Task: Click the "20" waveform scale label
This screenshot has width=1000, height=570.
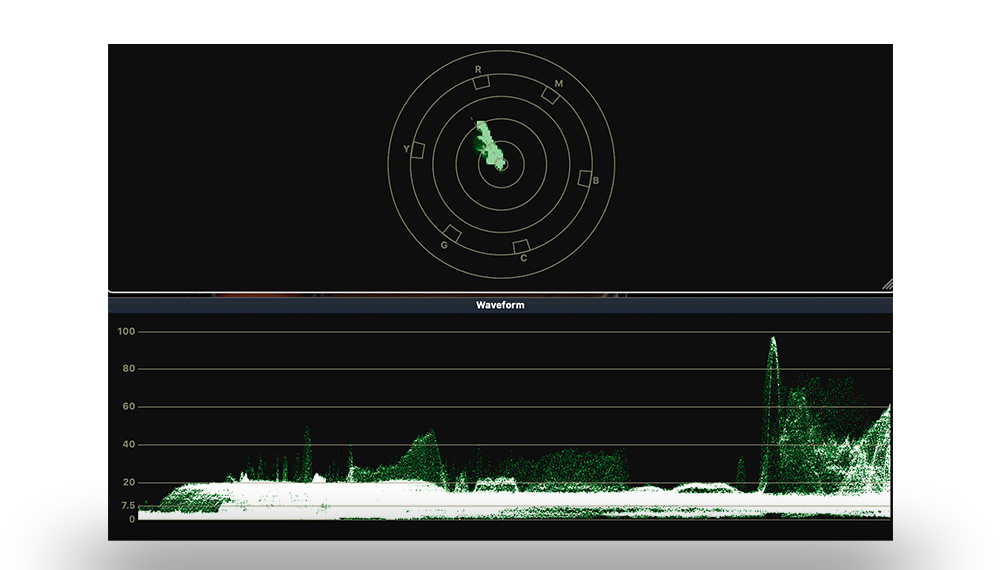Action: coord(129,482)
